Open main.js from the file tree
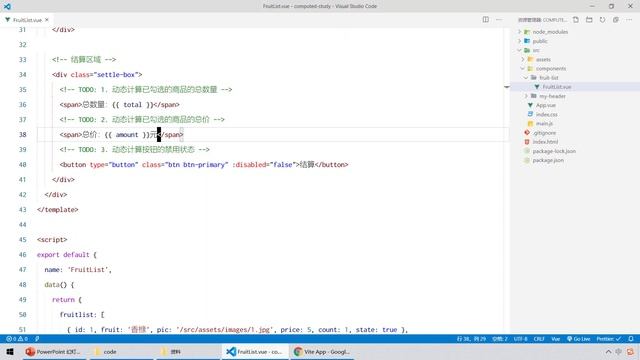Viewport: 640px width, 360px height. click(x=544, y=124)
